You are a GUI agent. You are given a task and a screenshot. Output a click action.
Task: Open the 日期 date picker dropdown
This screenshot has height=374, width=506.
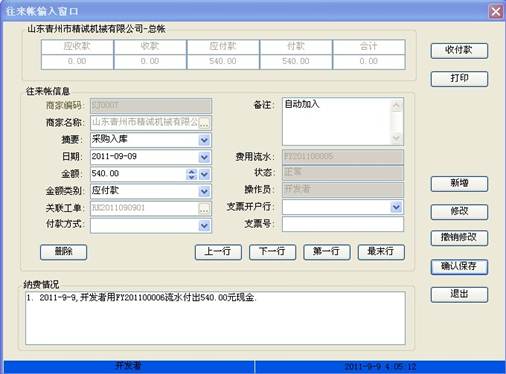click(204, 157)
